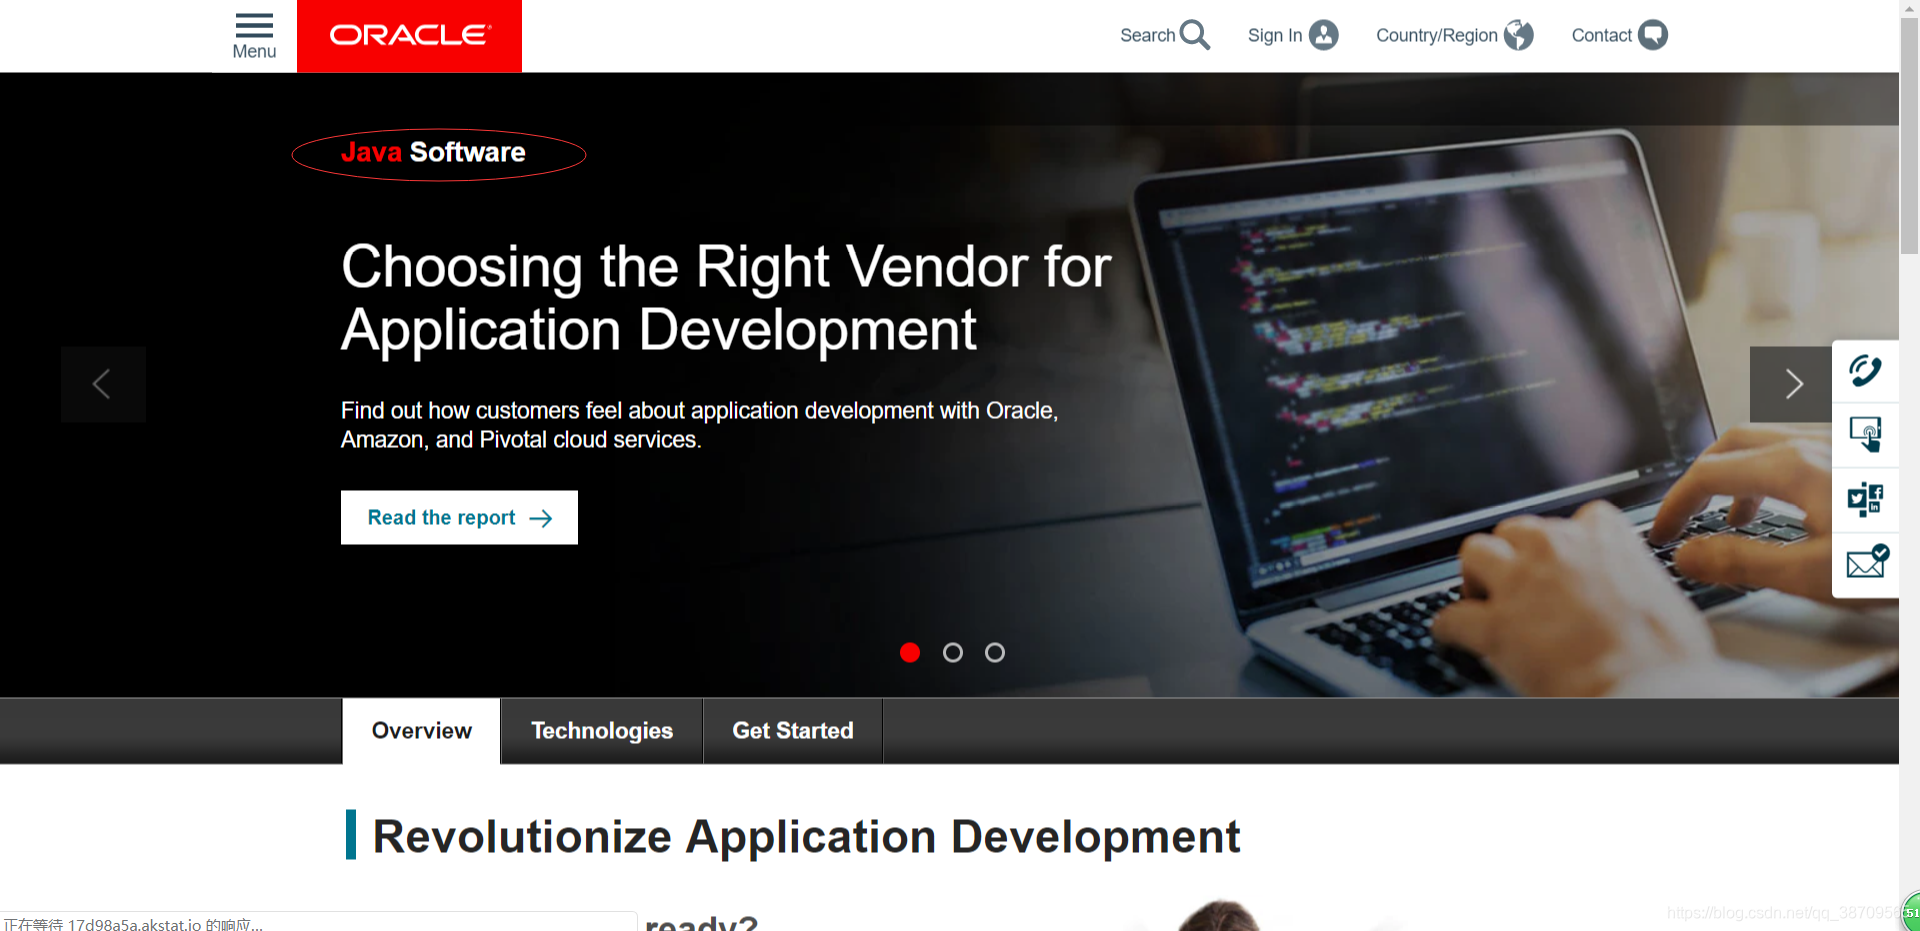The height and width of the screenshot is (931, 1920).
Task: Select the third carousel dot
Action: coord(995,652)
